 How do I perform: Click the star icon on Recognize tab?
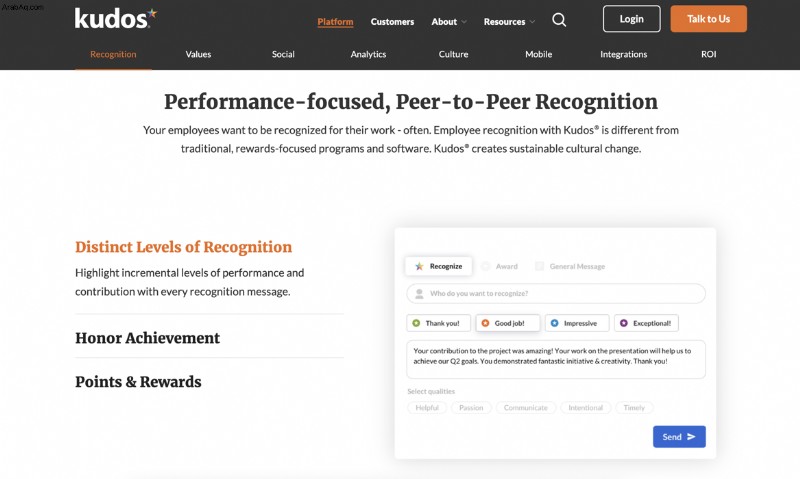coord(419,266)
